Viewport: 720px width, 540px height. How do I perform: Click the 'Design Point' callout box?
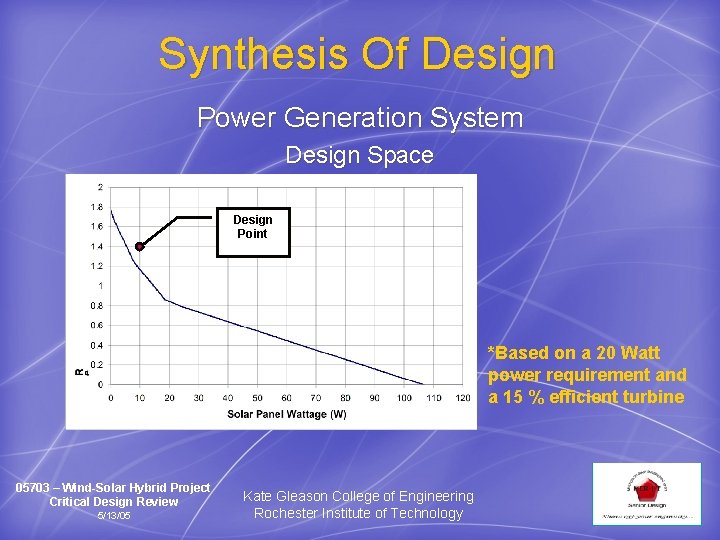pyautogui.click(x=253, y=232)
